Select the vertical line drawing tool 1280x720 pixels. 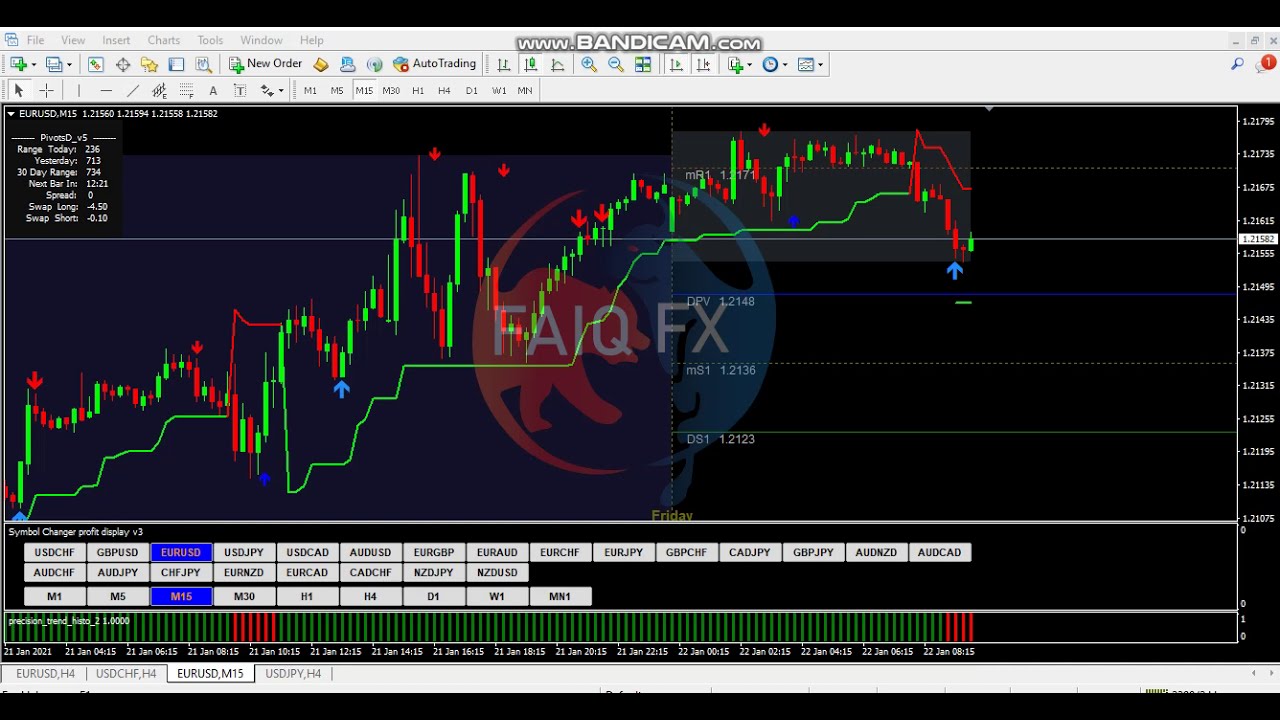(78, 90)
